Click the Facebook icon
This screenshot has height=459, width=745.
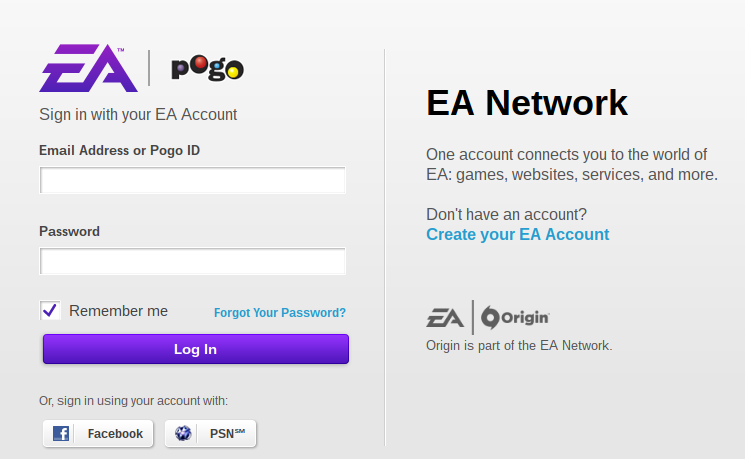click(61, 433)
